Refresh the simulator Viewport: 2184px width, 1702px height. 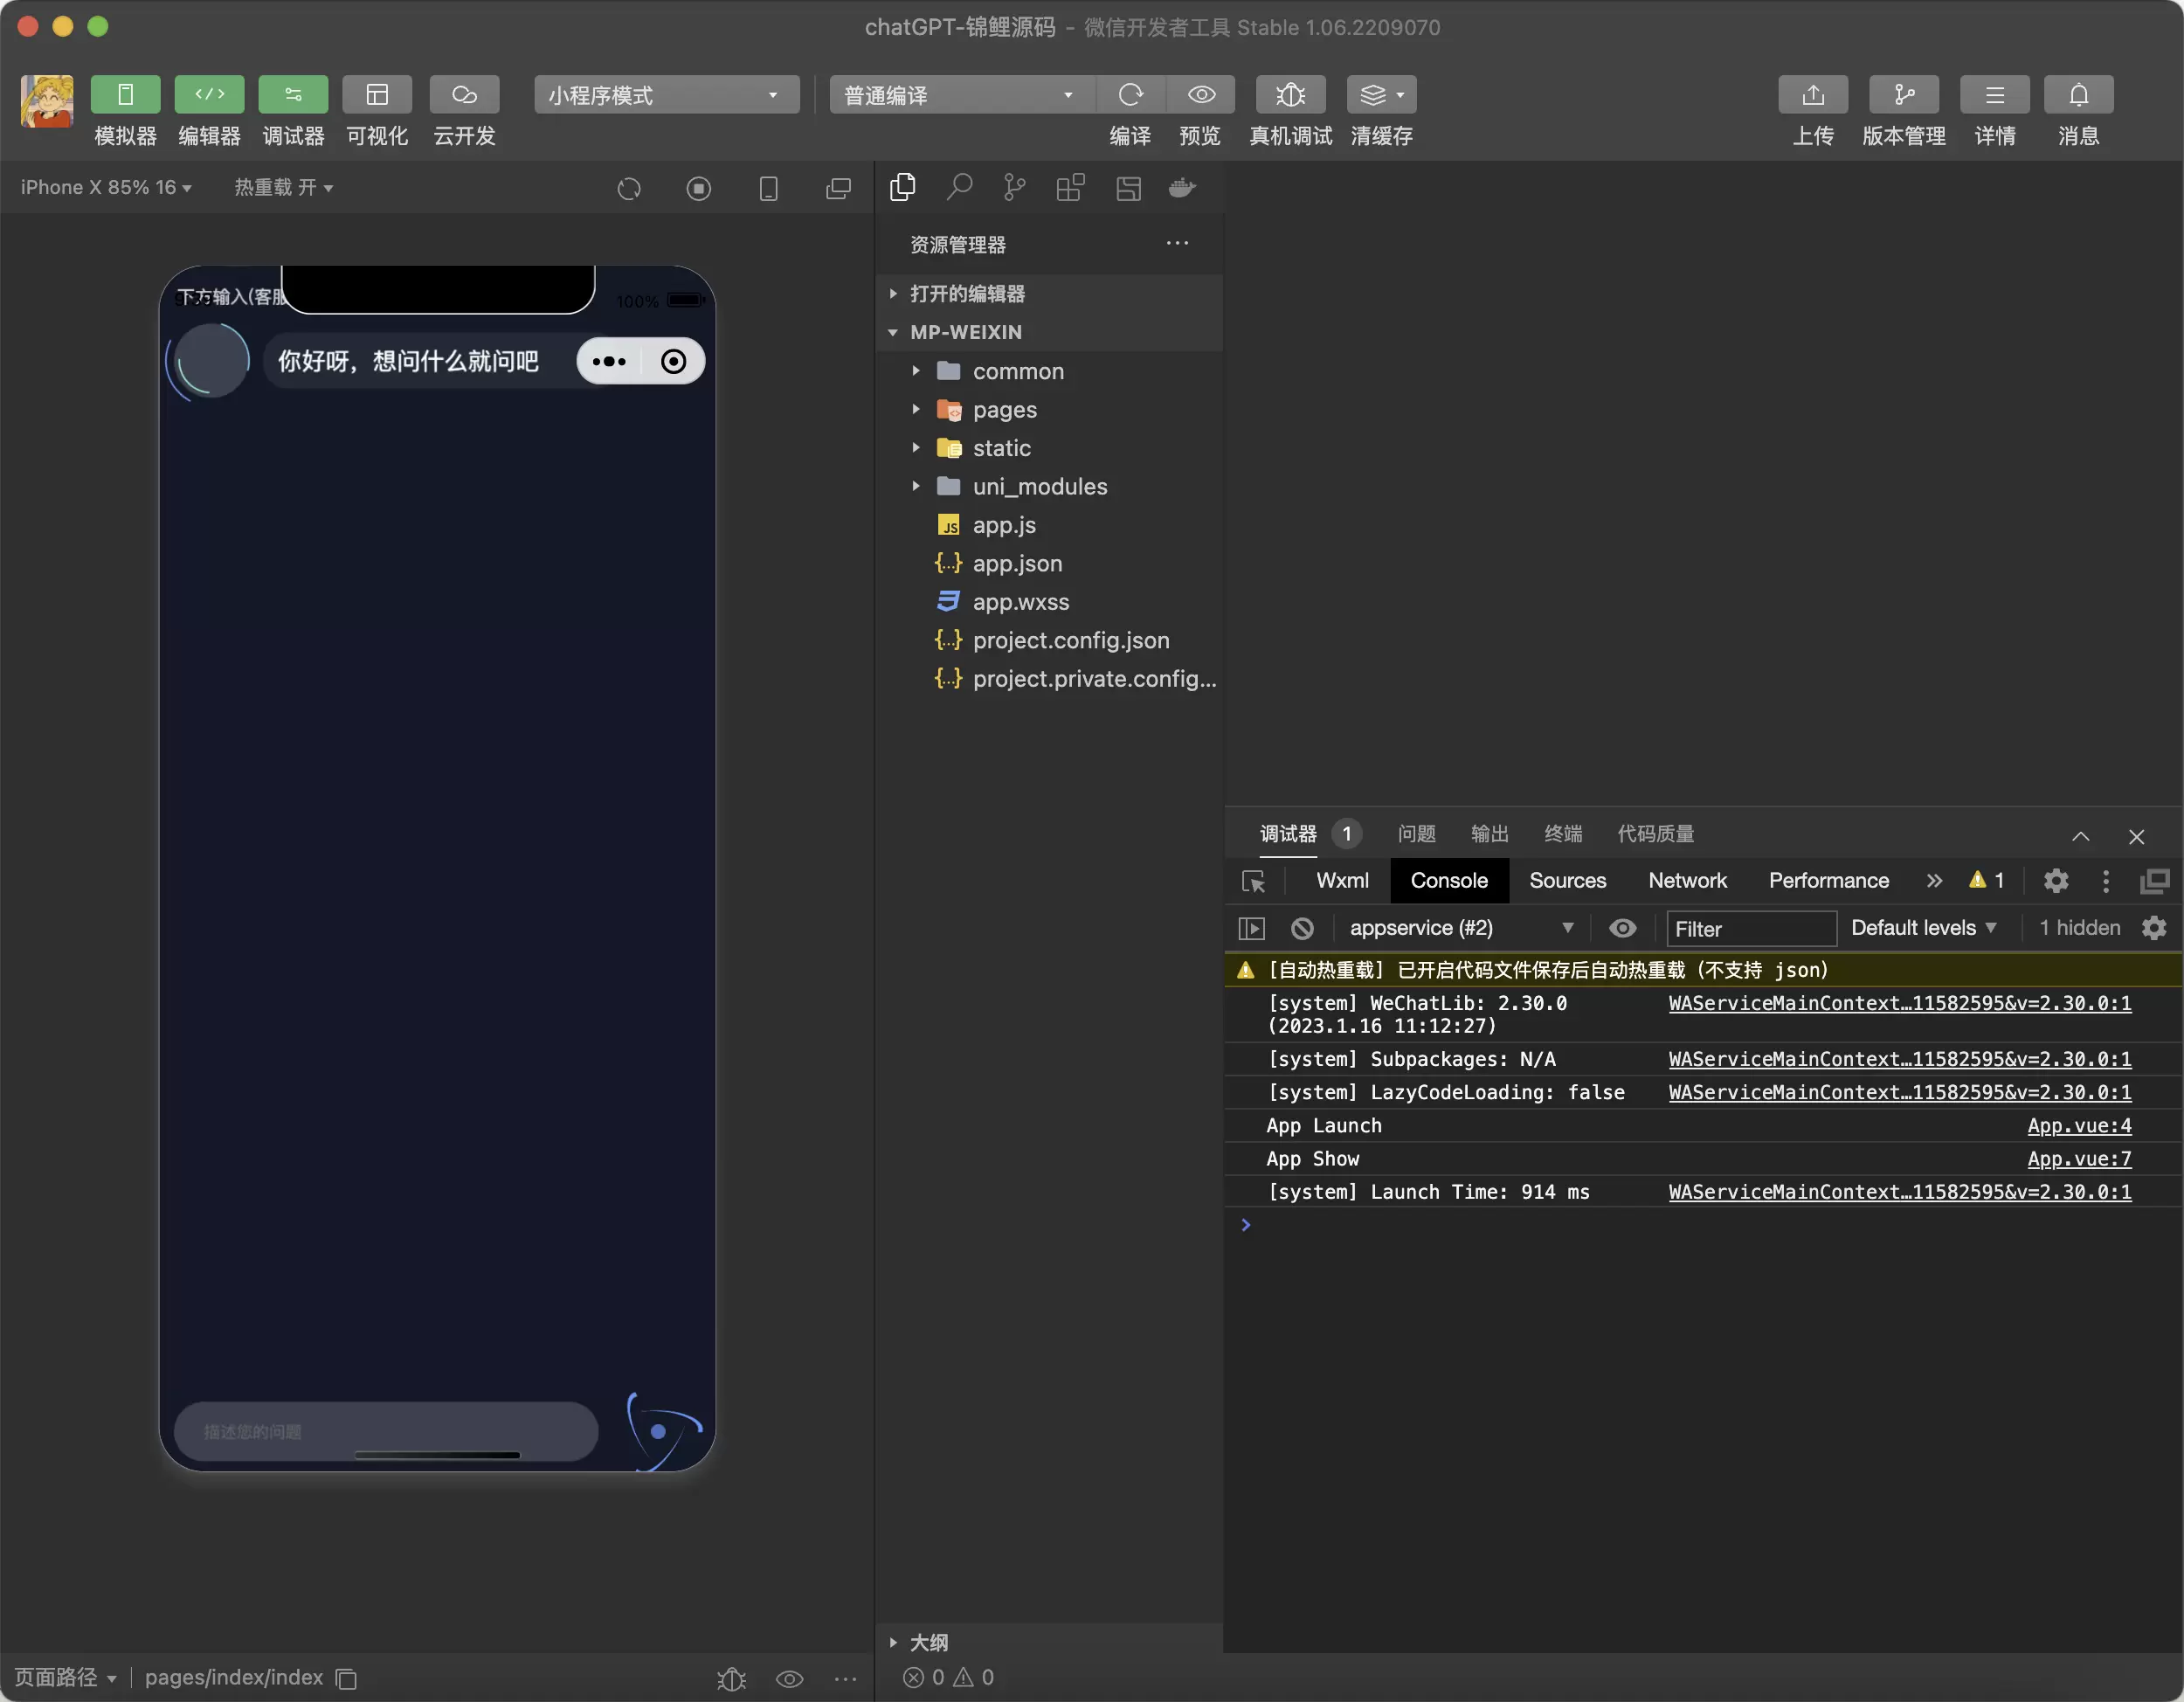629,188
